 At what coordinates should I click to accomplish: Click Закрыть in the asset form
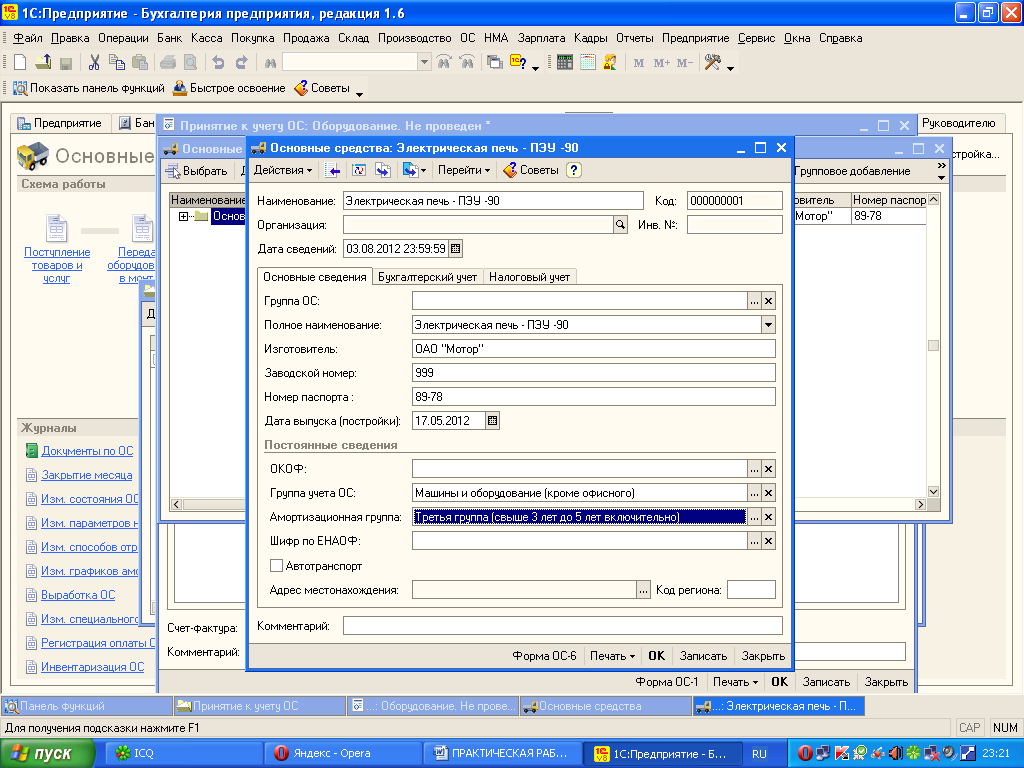[763, 656]
